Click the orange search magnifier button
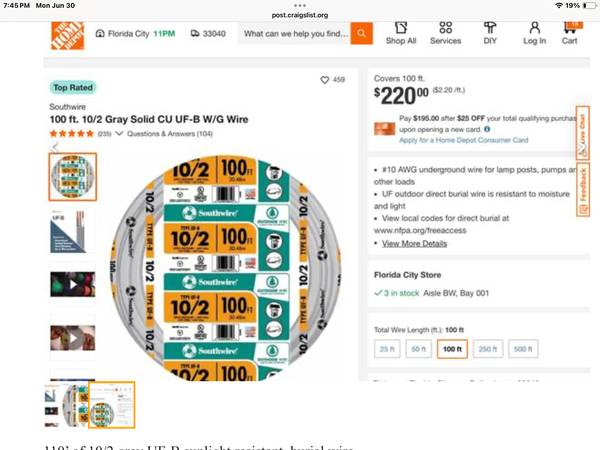The image size is (600, 450). pyautogui.click(x=361, y=33)
